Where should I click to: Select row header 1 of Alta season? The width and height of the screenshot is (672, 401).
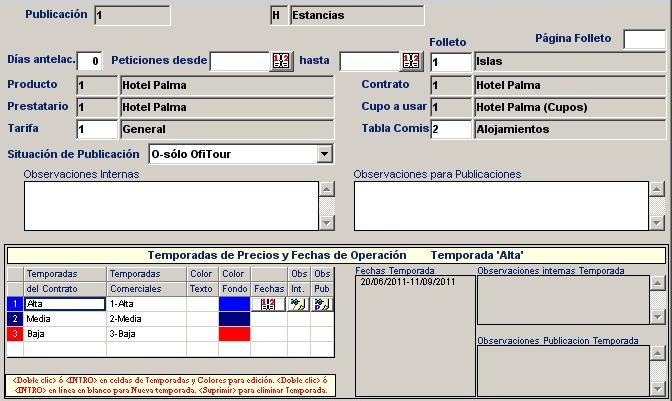(x=15, y=304)
